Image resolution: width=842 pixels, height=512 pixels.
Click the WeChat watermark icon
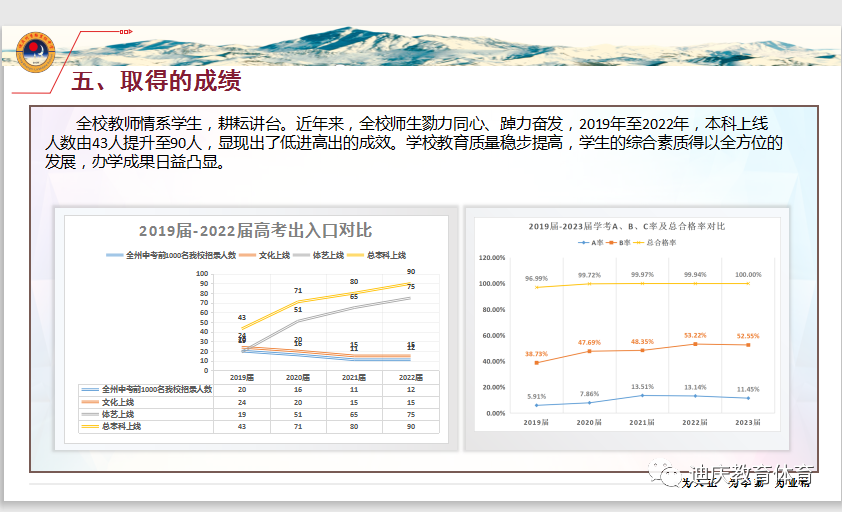click(664, 475)
